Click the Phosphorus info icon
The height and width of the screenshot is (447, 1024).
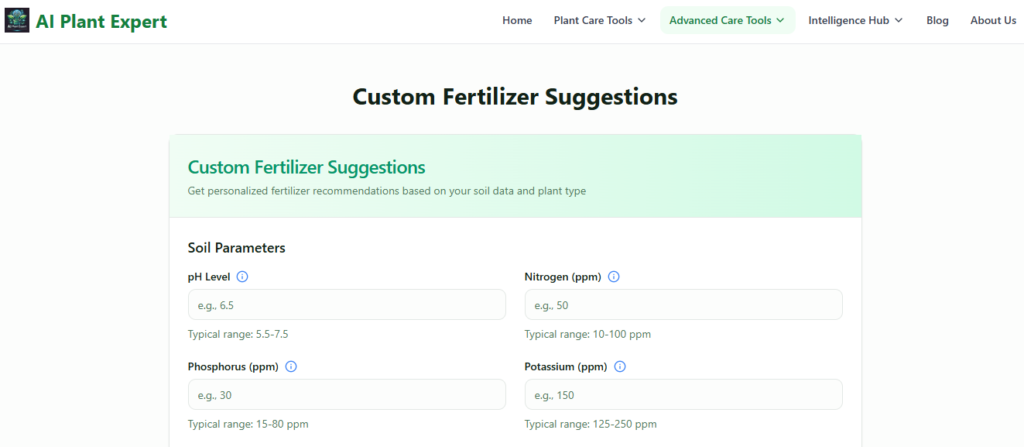tap(291, 366)
